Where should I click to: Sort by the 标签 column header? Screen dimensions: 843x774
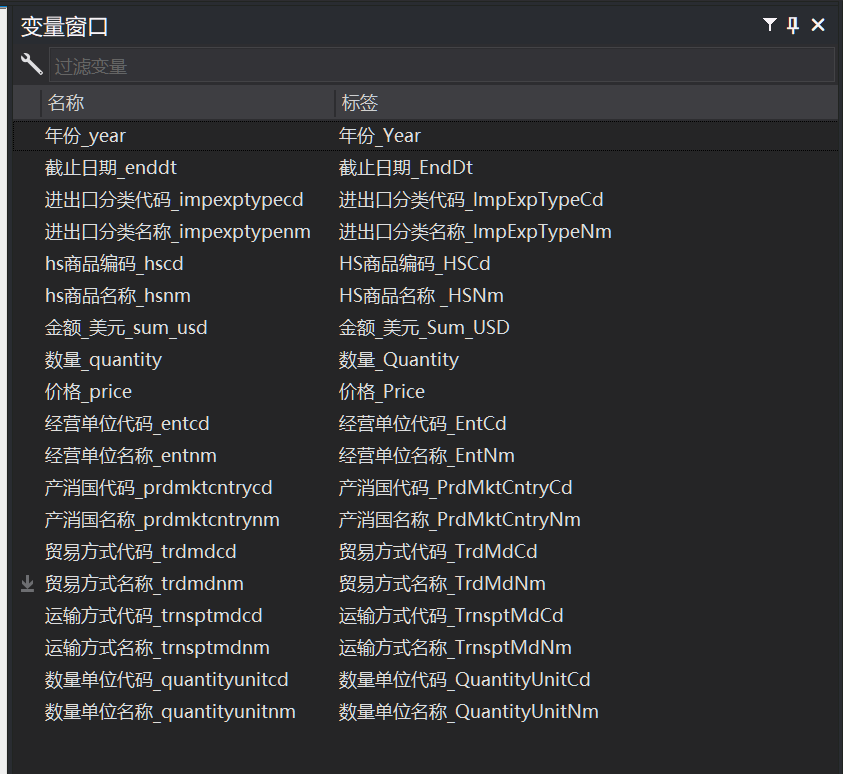(360, 103)
